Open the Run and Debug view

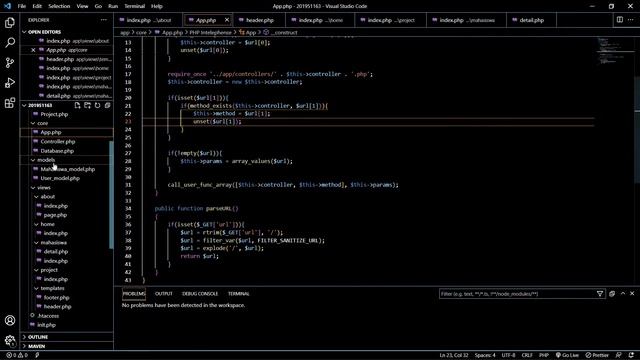[x=10, y=82]
